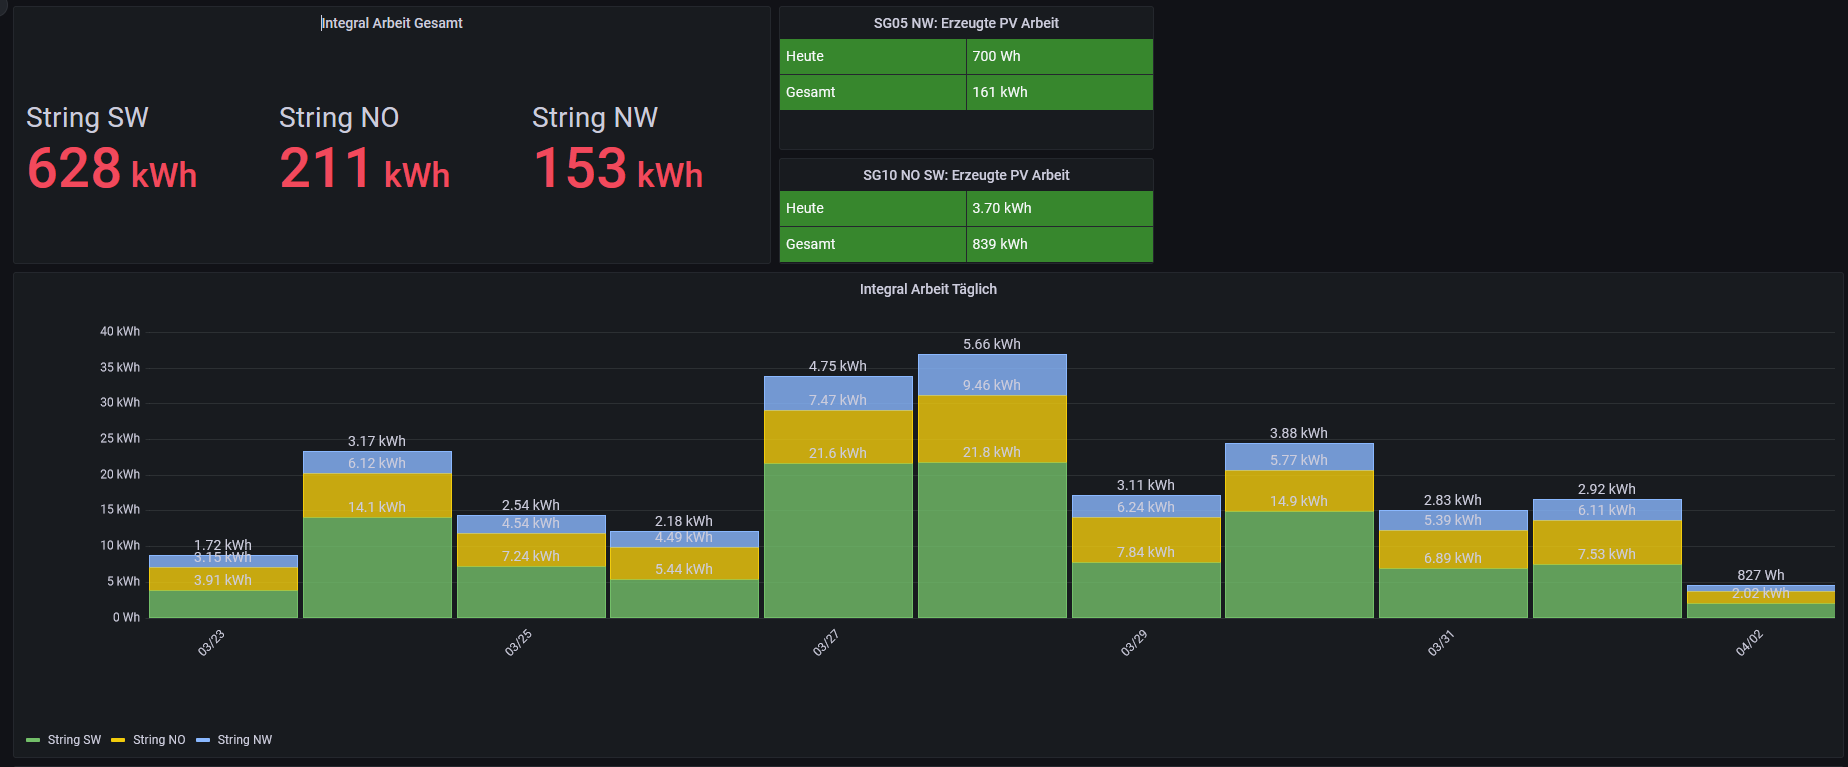
Task: Toggle String NO series label in chart legend
Action: click(x=159, y=740)
